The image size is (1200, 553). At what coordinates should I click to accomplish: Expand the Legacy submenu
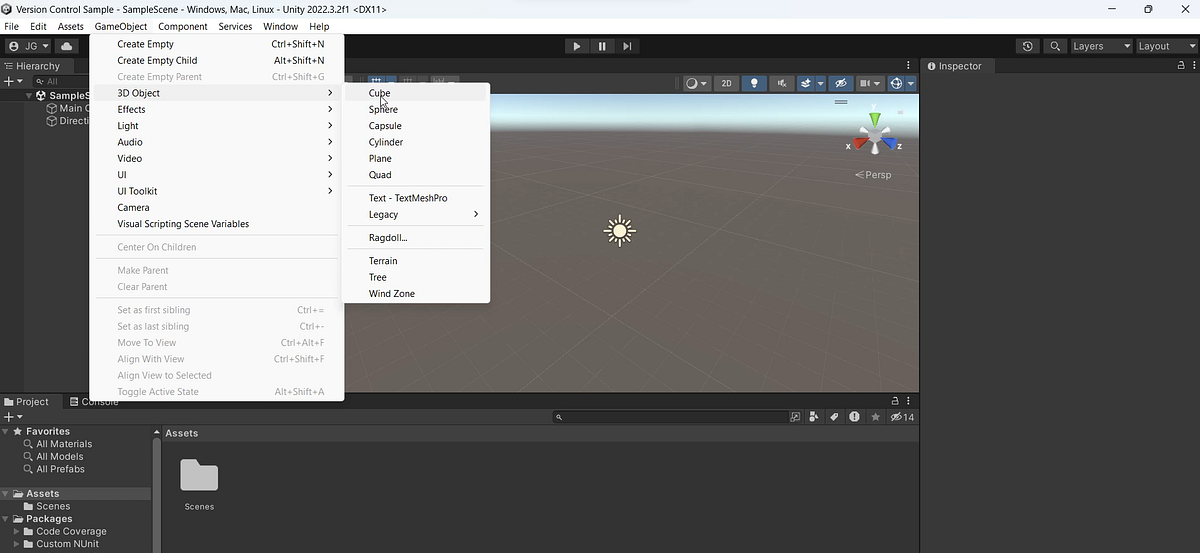[x=416, y=214]
